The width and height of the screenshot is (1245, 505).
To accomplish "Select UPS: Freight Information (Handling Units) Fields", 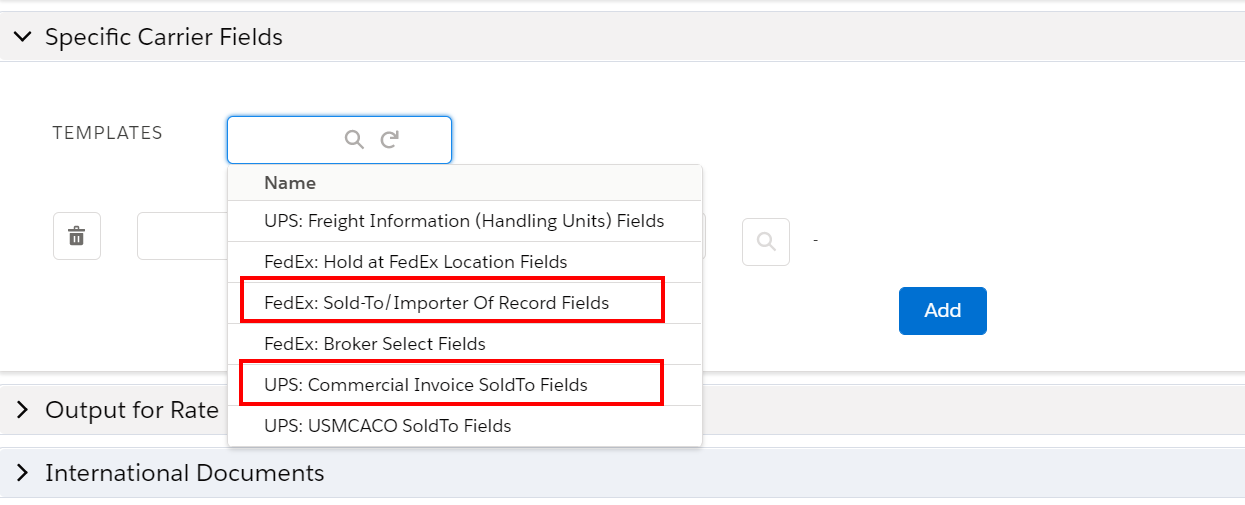I will click(465, 221).
